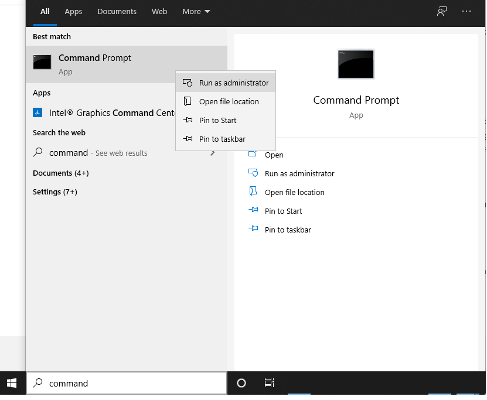Click the Pin to Start icon in right pane
Image resolution: width=487 pixels, height=400 pixels.
[253, 210]
